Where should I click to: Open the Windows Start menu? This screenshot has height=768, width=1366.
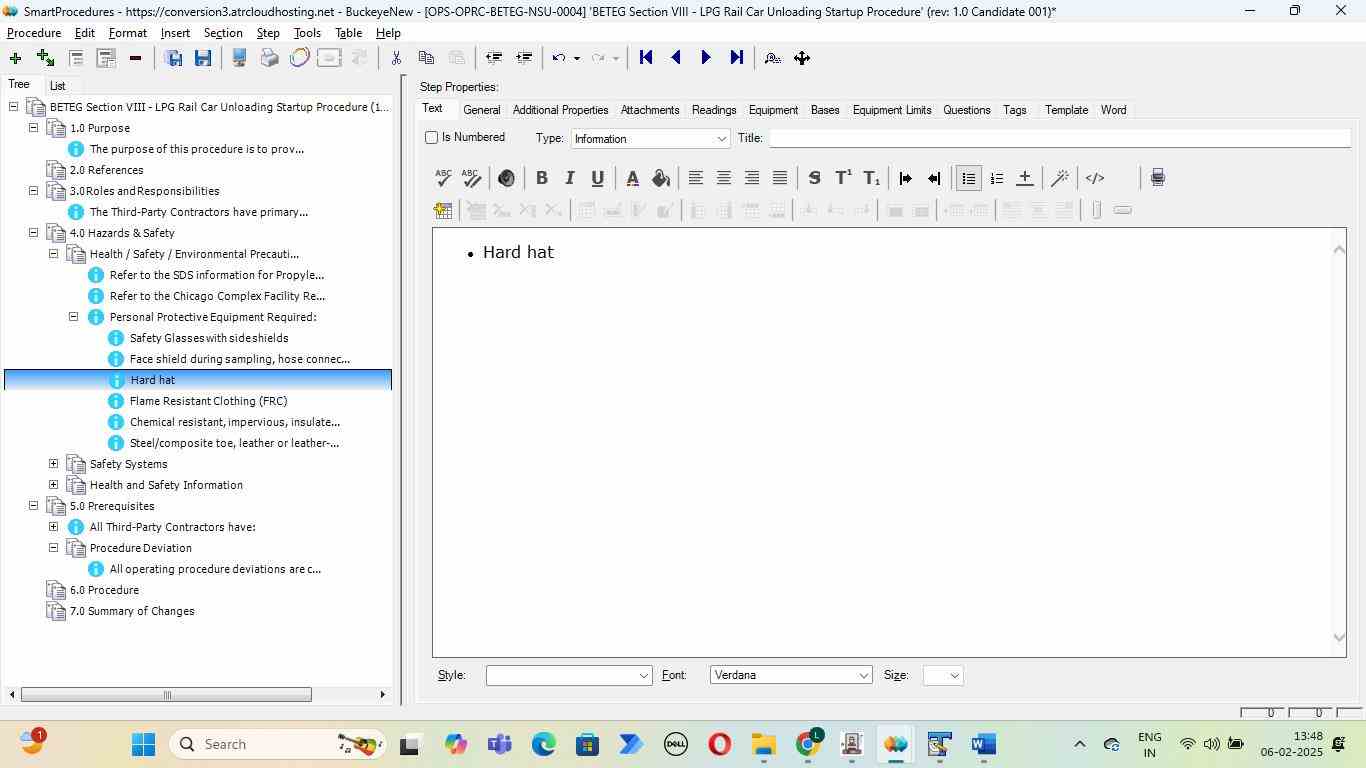click(x=143, y=744)
